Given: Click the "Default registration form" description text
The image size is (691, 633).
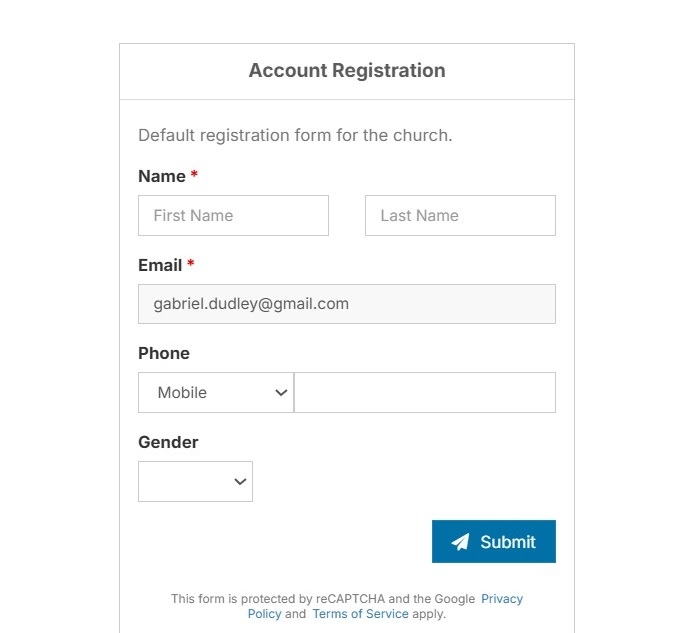Looking at the screenshot, I should tap(295, 135).
